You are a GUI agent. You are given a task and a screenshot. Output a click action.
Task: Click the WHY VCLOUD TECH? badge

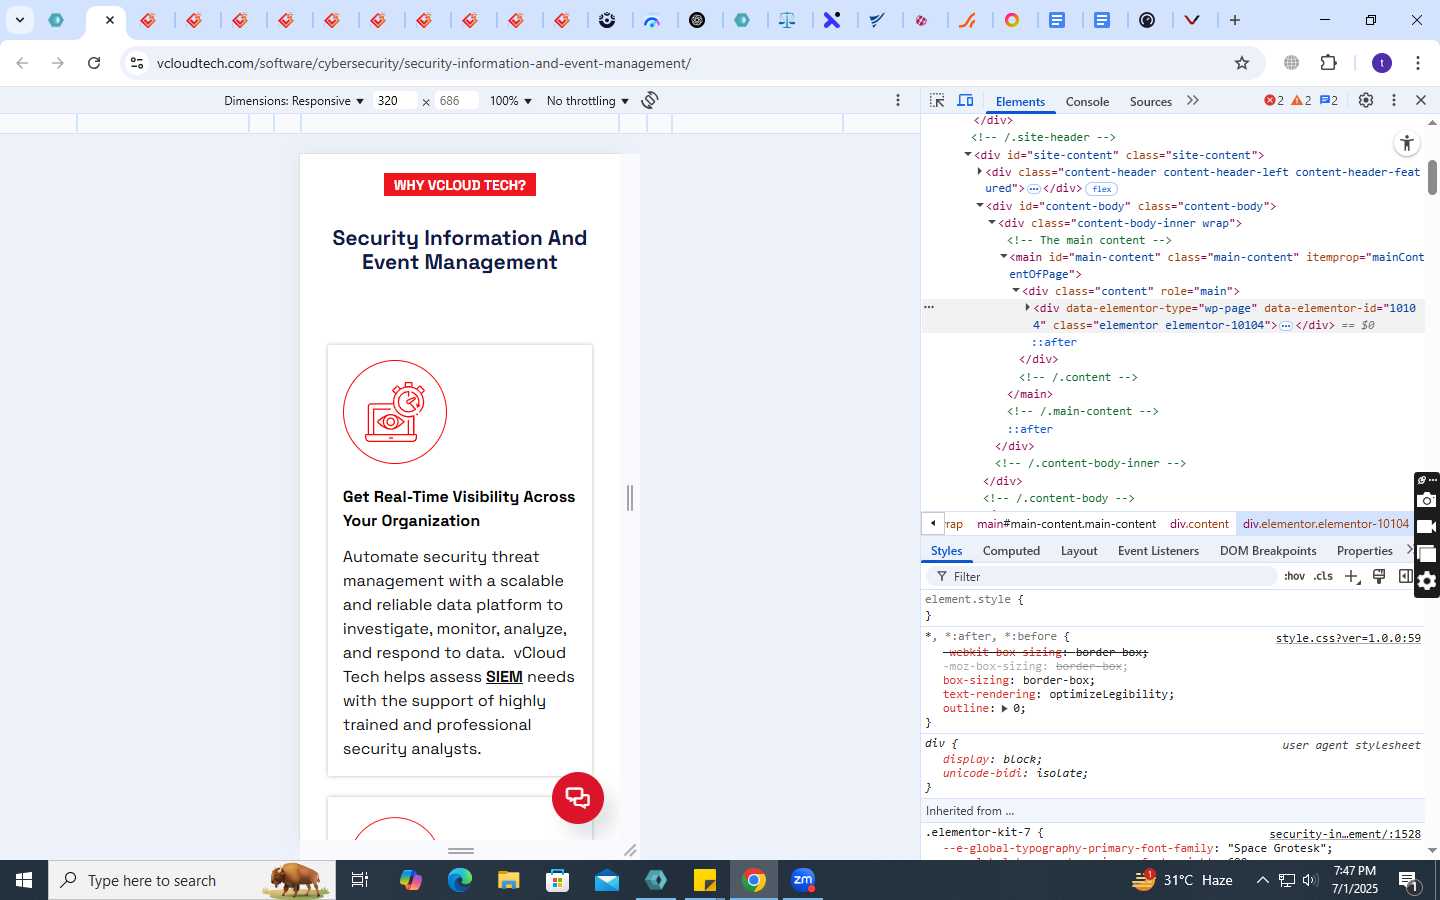[x=459, y=185]
